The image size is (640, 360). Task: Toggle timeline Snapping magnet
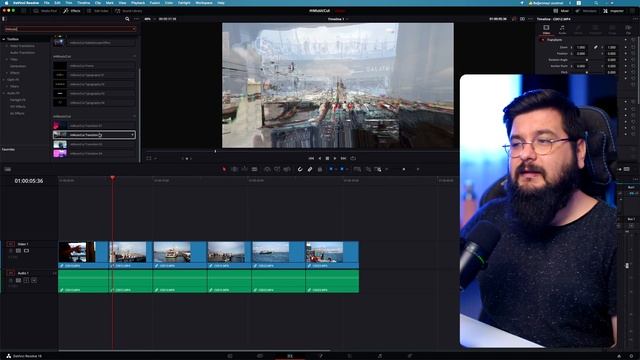point(300,169)
